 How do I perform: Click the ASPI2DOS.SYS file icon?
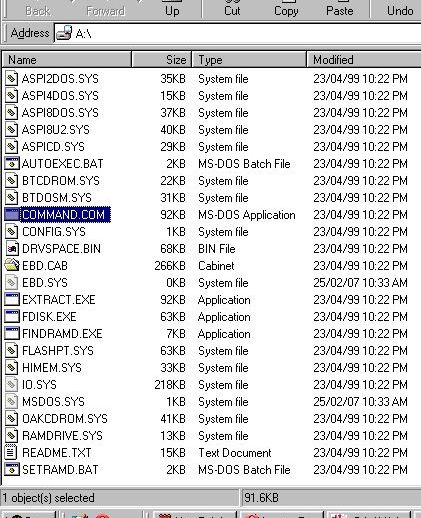tap(11, 79)
